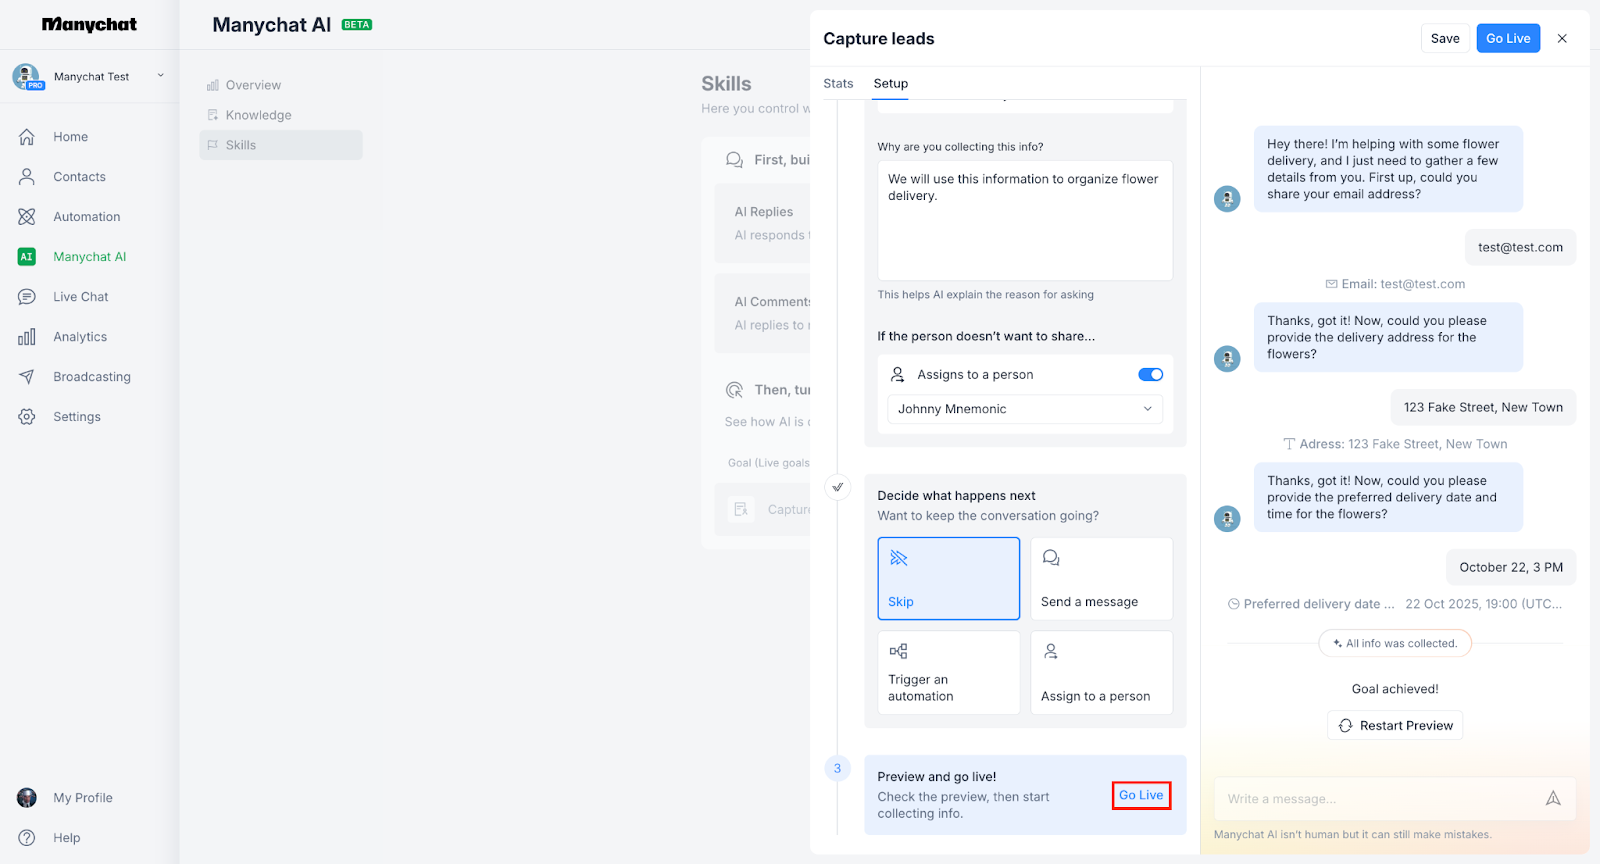Toggle the Assigns to a person switch
The height and width of the screenshot is (864, 1600).
click(x=1150, y=375)
